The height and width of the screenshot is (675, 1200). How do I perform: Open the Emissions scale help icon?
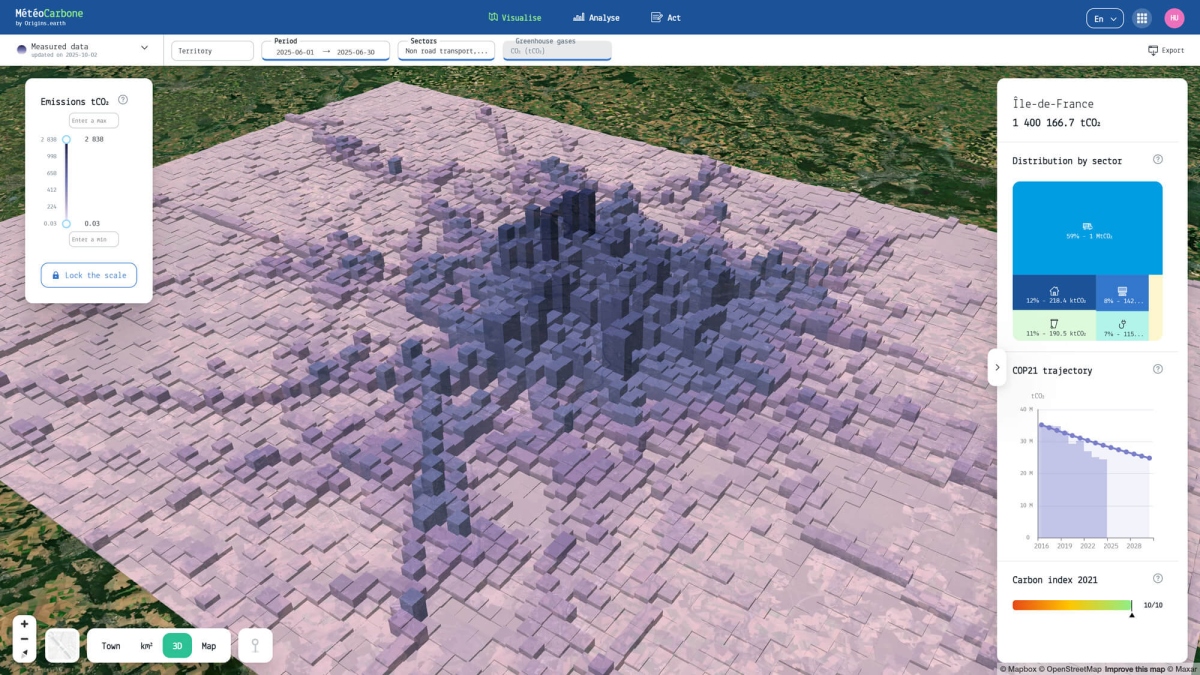pyautogui.click(x=122, y=99)
